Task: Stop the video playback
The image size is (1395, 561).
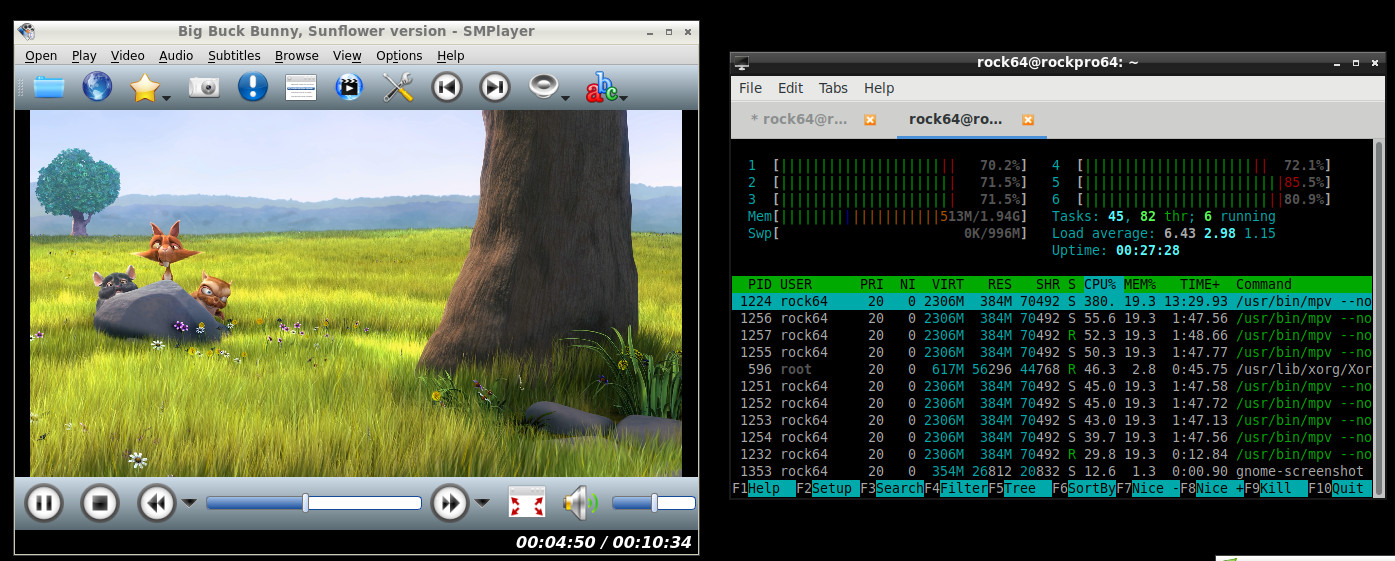Action: 99,502
